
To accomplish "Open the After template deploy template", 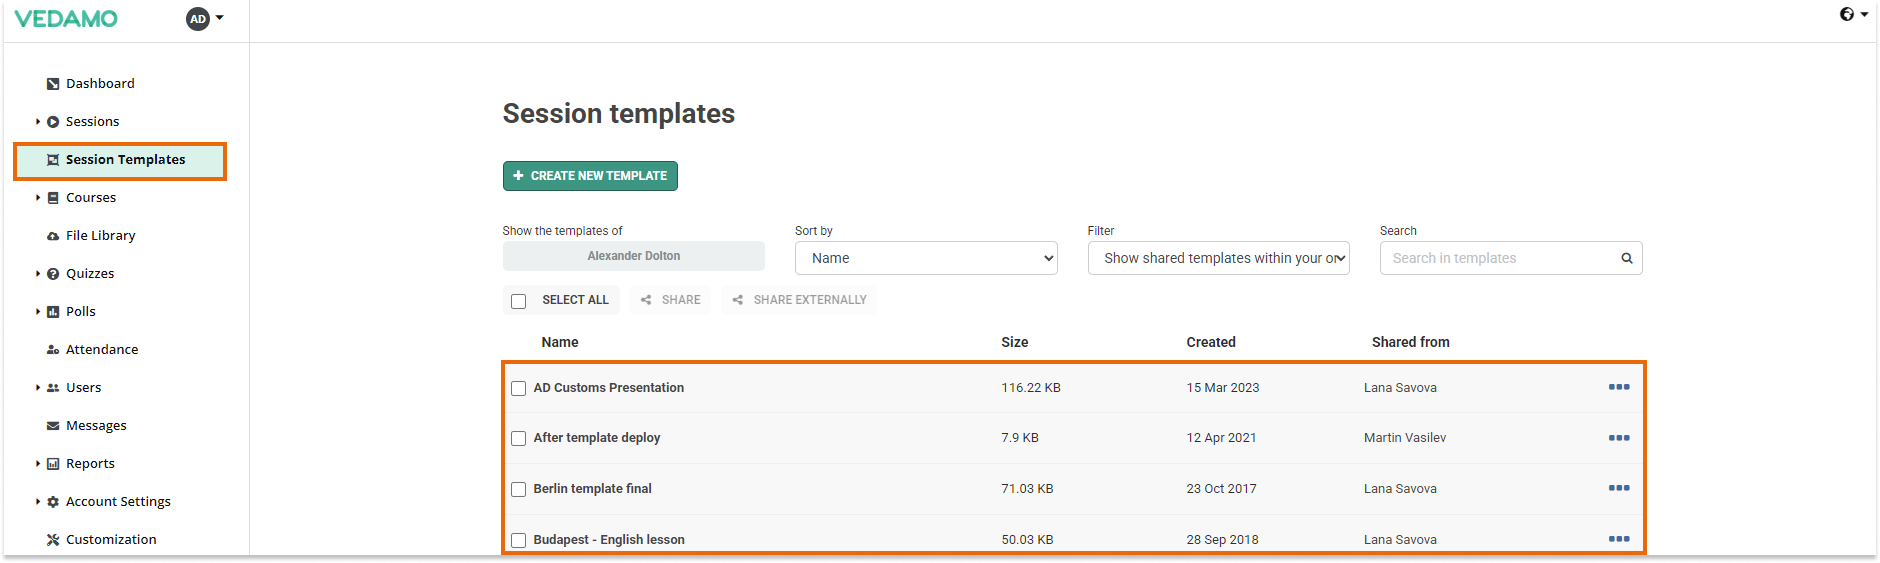I will point(597,438).
